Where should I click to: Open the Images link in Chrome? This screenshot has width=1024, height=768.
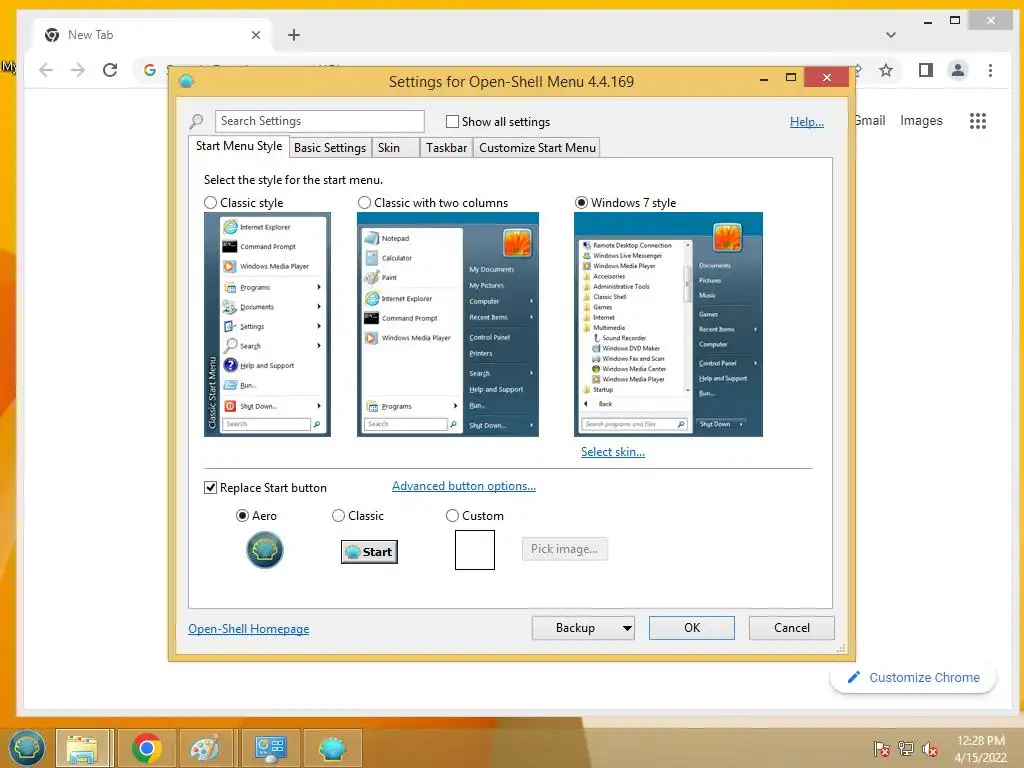921,121
